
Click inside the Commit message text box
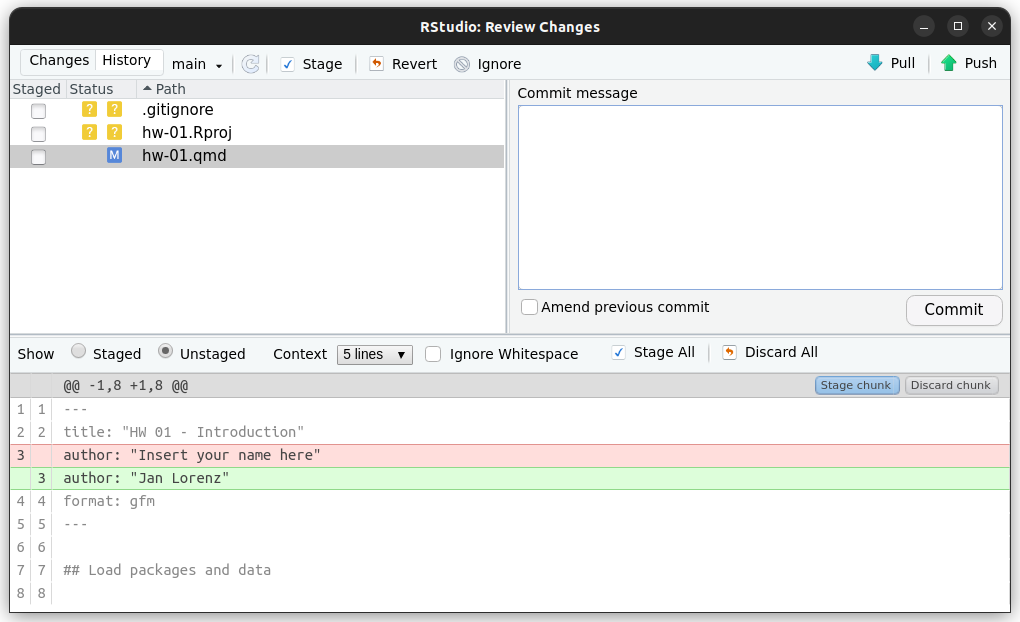(x=760, y=197)
